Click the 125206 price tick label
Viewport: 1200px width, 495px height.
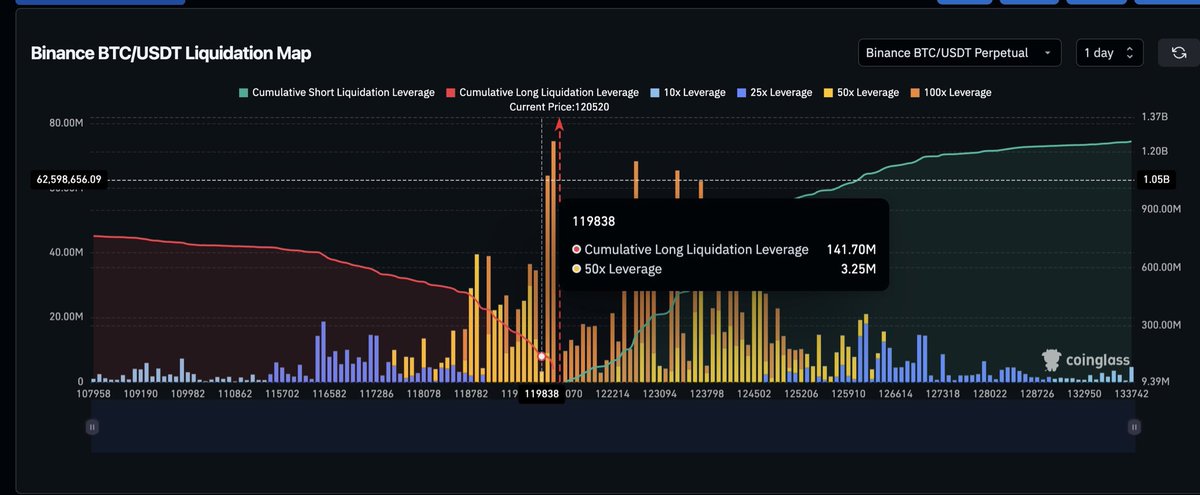point(801,394)
